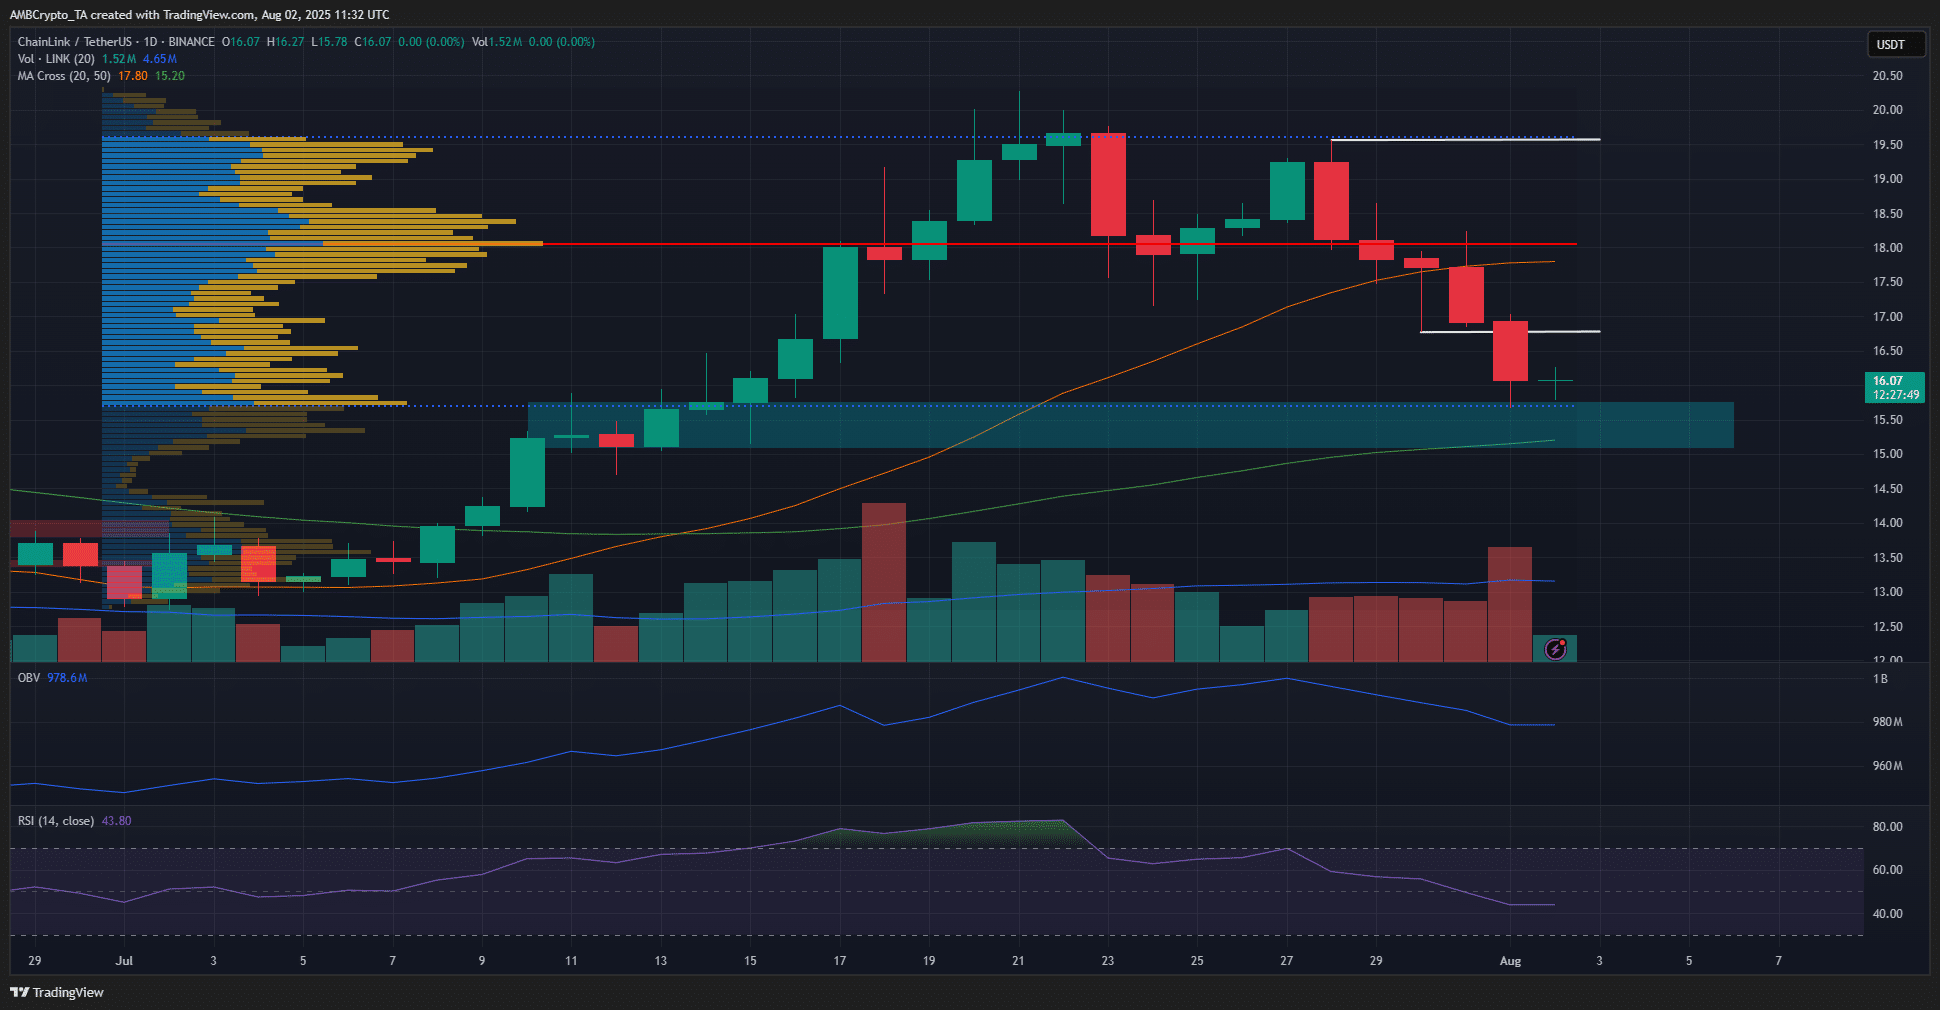
Task: Click the OBV indicator label
Action: 29,678
